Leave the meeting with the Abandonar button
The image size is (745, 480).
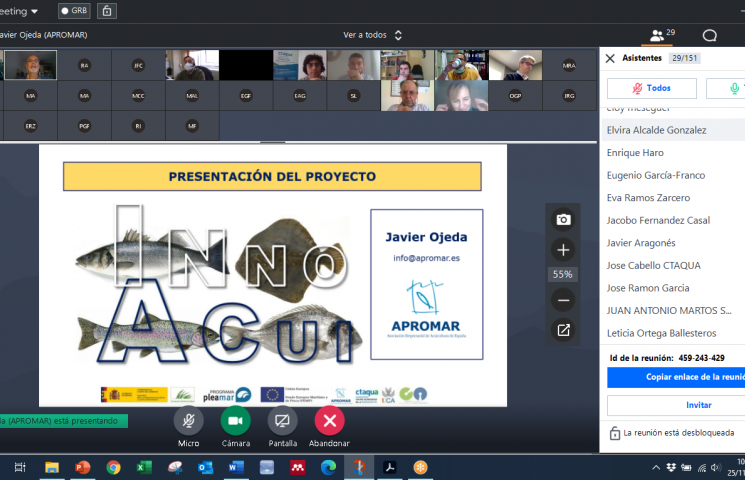329,421
